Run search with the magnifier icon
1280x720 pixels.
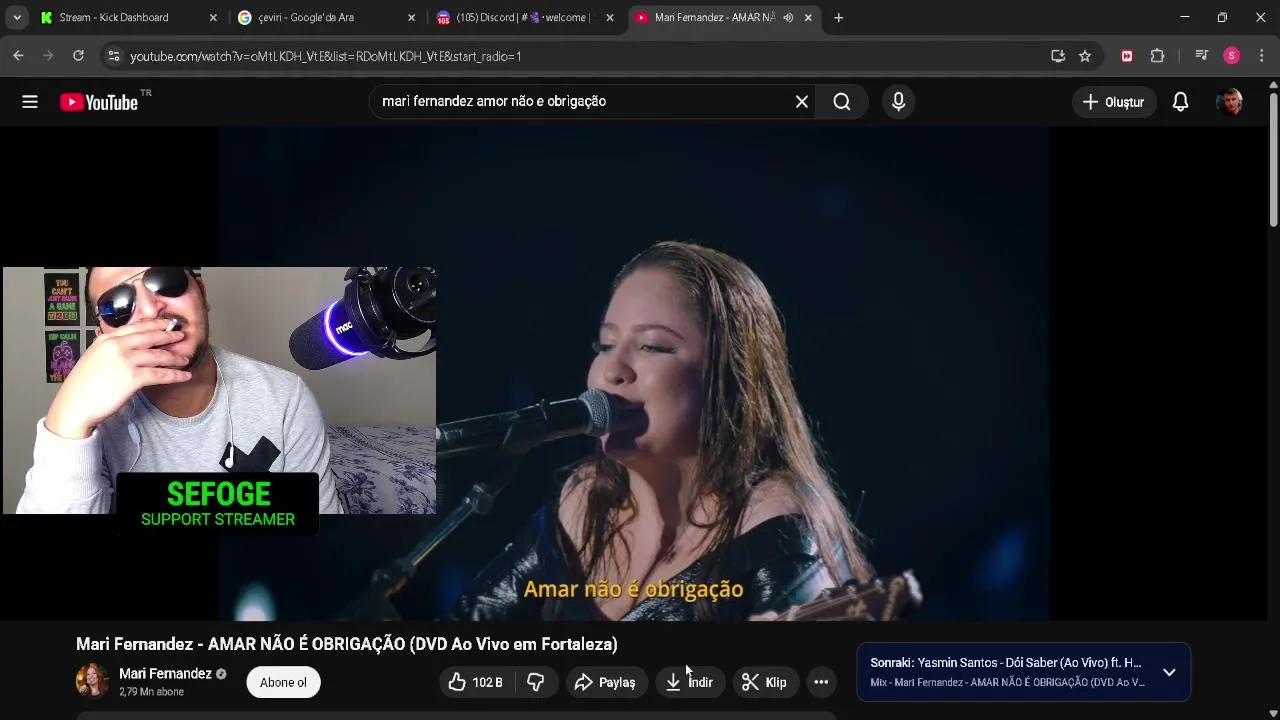(842, 101)
